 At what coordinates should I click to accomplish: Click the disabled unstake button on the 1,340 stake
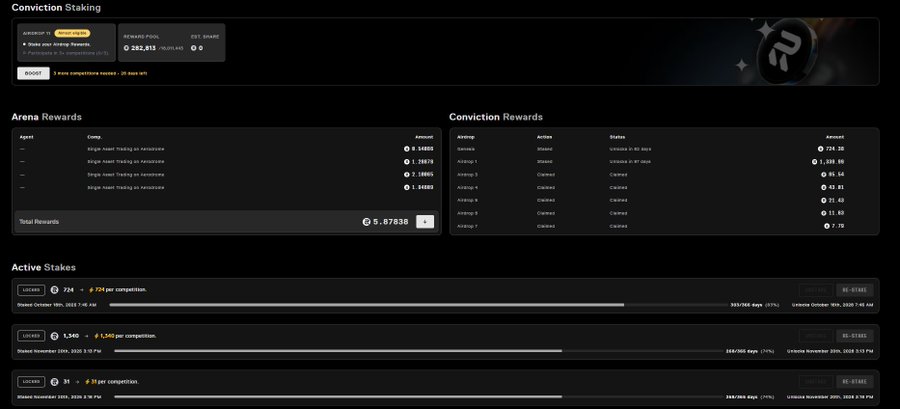(x=816, y=336)
